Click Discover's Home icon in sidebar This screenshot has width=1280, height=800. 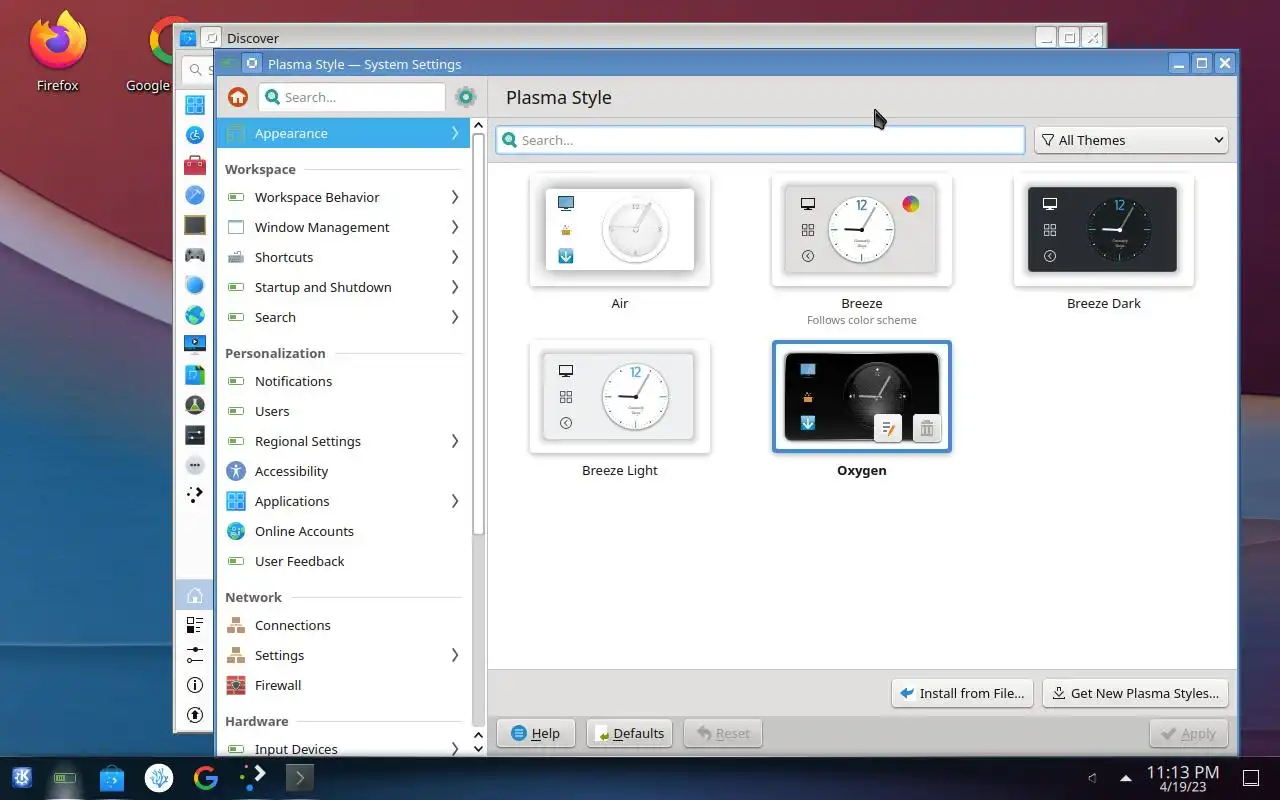(195, 595)
